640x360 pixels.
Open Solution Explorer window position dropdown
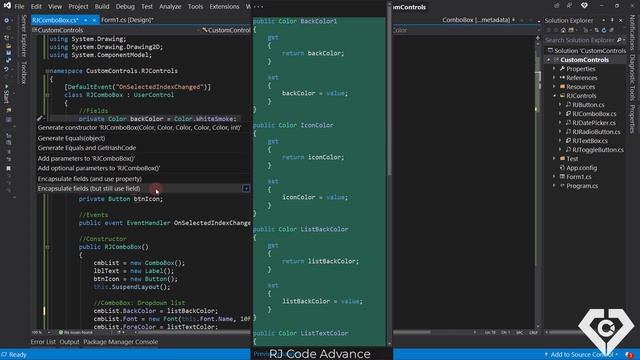604,20
